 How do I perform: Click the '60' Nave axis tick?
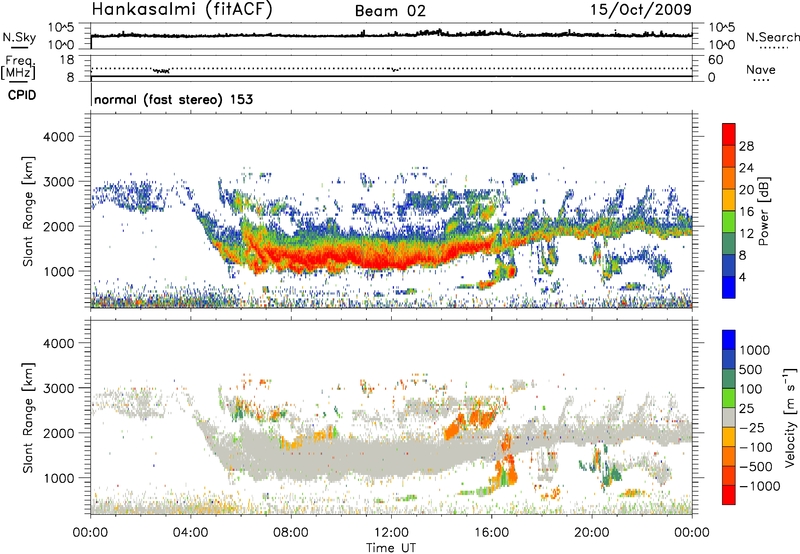[x=715, y=60]
